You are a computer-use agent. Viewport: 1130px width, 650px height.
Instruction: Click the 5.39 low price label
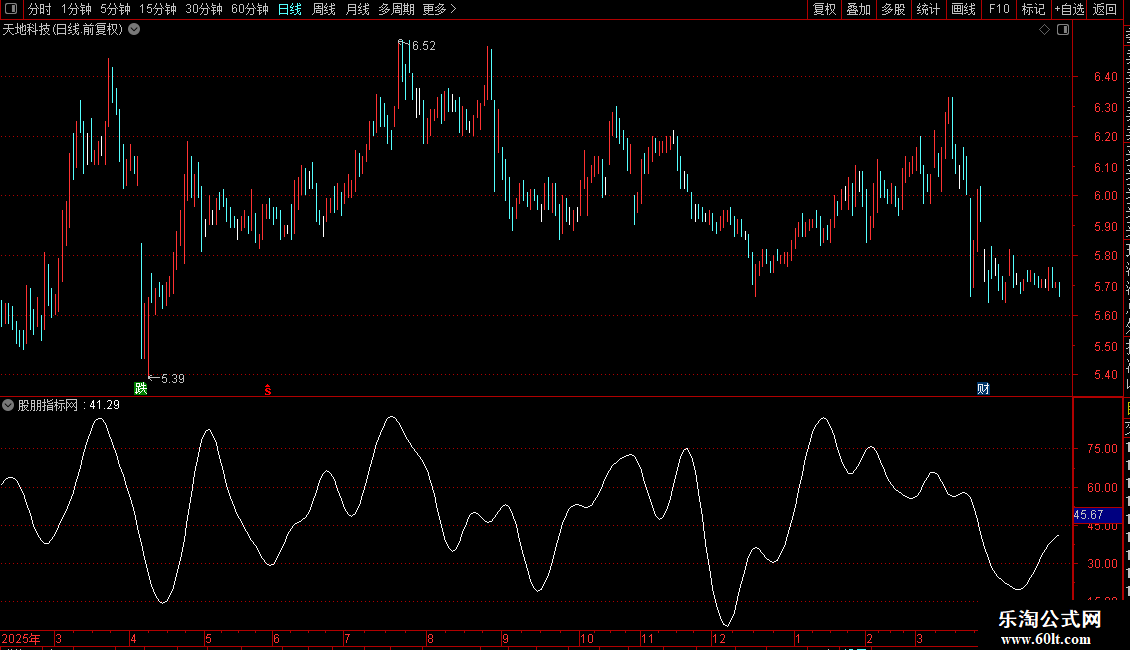(173, 379)
